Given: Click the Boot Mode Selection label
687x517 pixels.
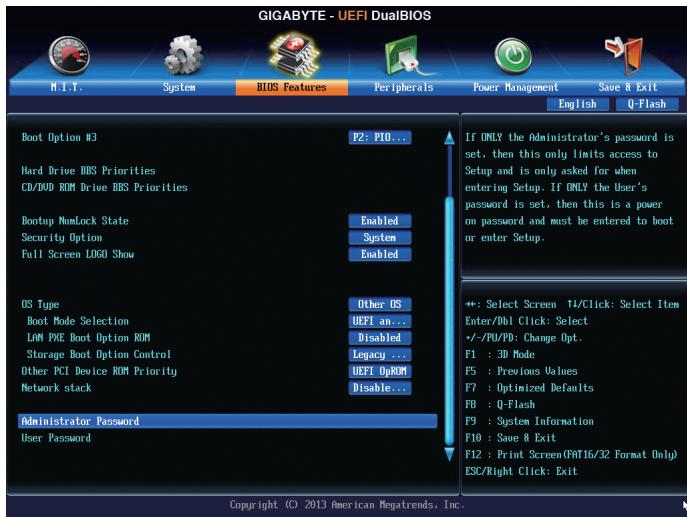Looking at the screenshot, I should pyautogui.click(x=78, y=321).
